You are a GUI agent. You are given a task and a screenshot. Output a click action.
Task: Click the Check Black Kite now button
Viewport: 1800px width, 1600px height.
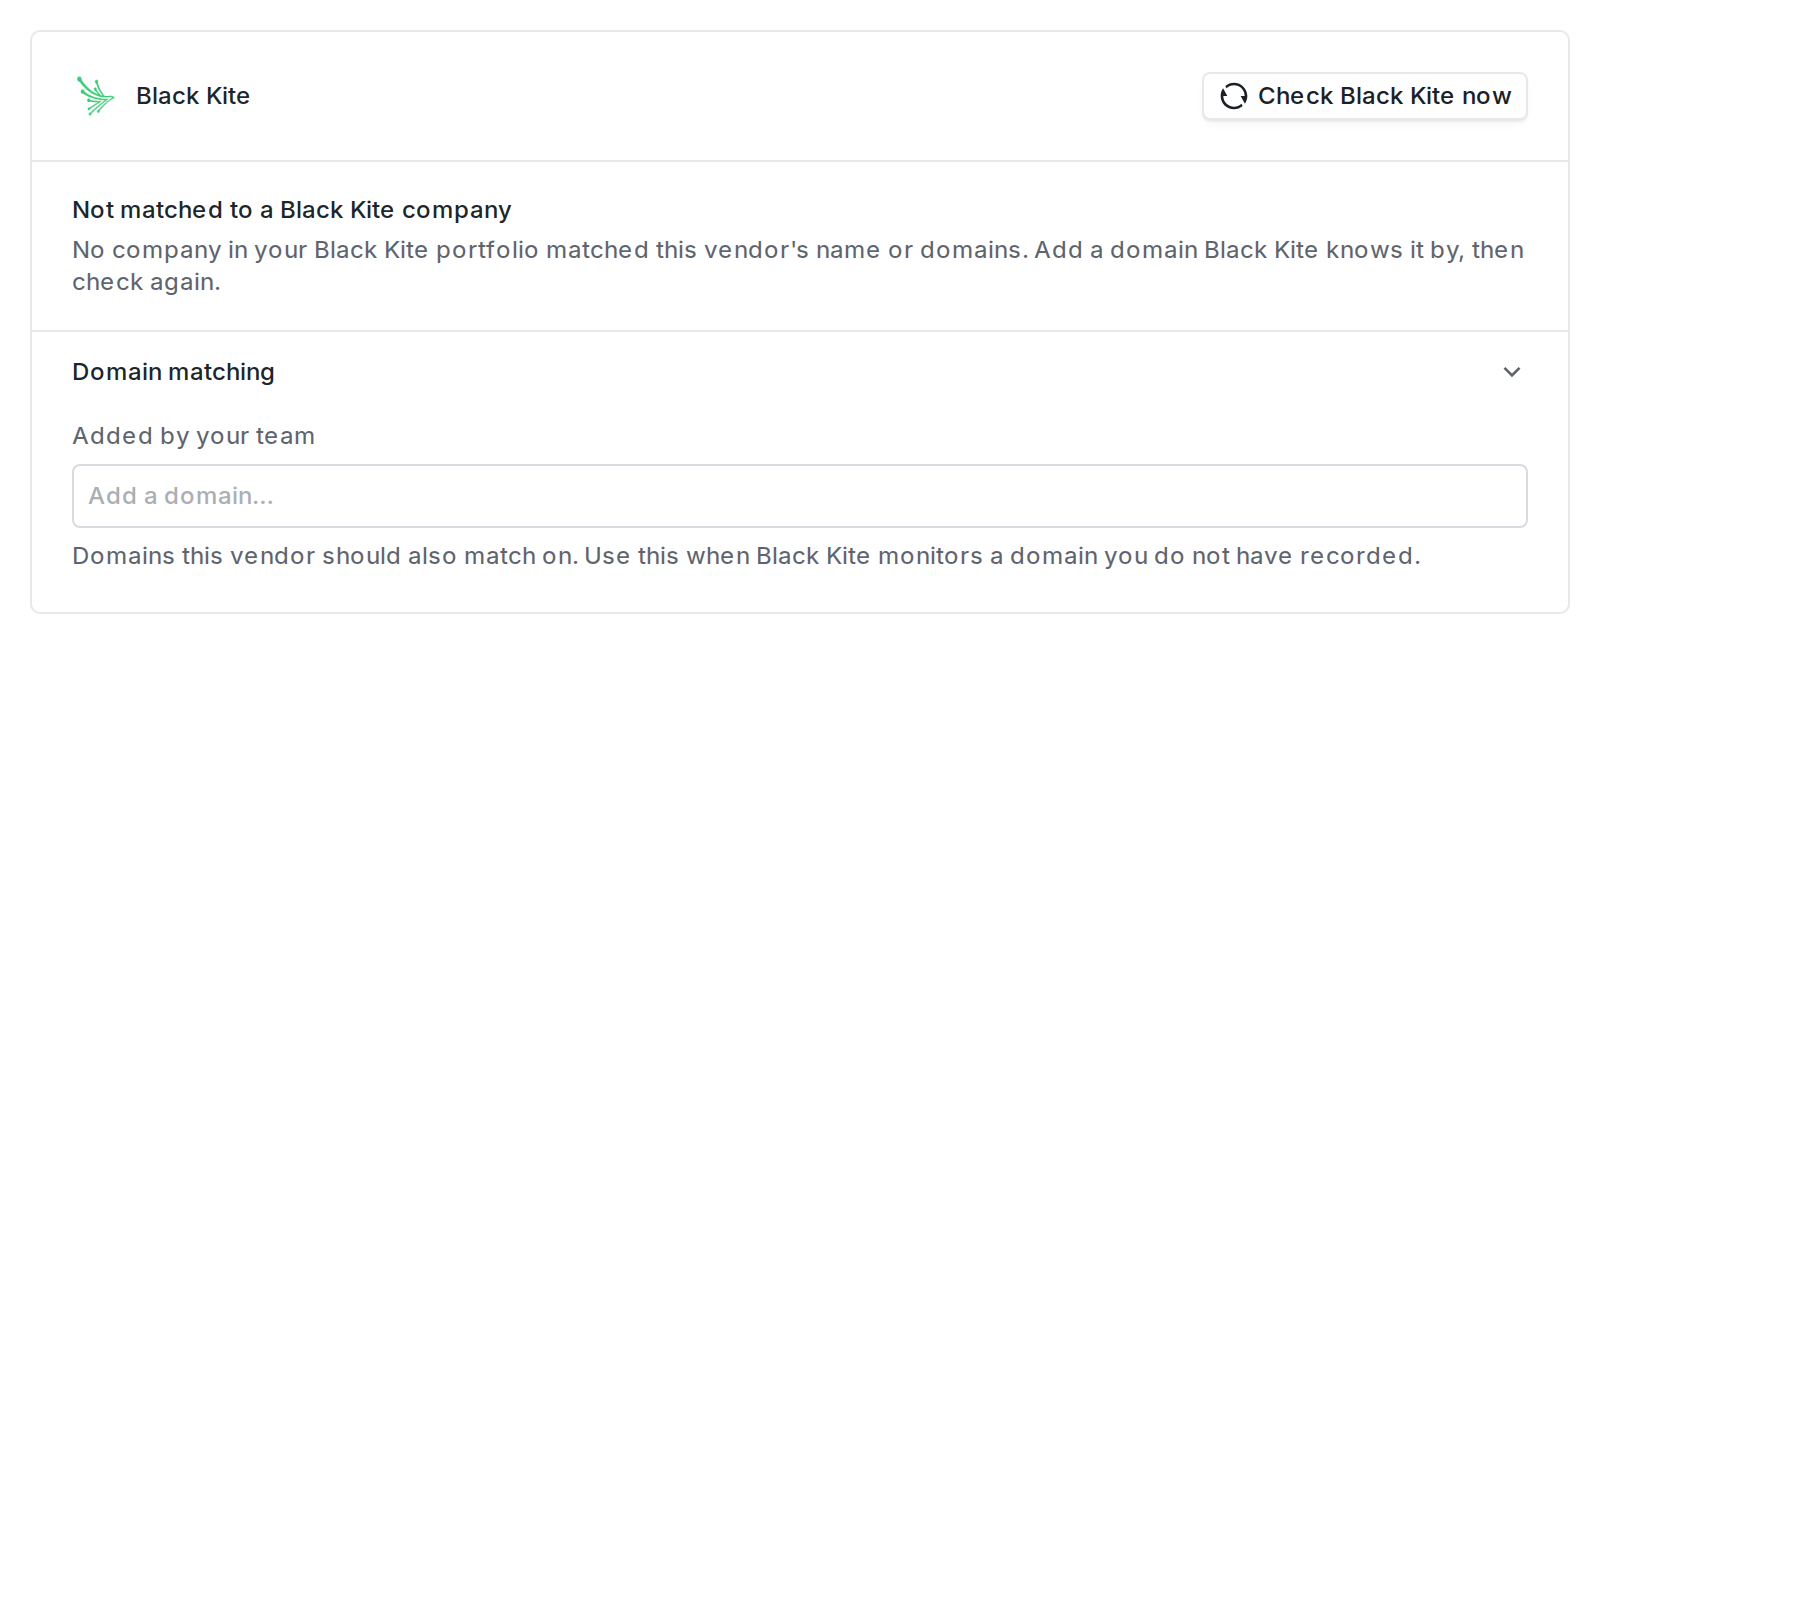point(1365,96)
